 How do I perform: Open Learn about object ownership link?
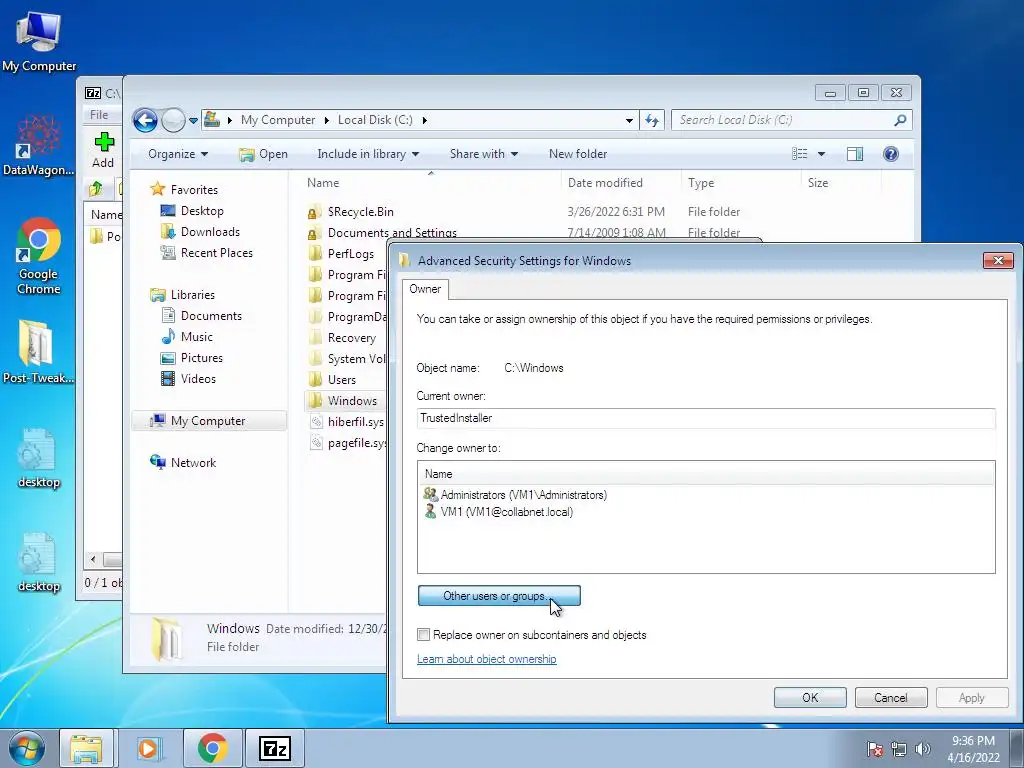[487, 659]
